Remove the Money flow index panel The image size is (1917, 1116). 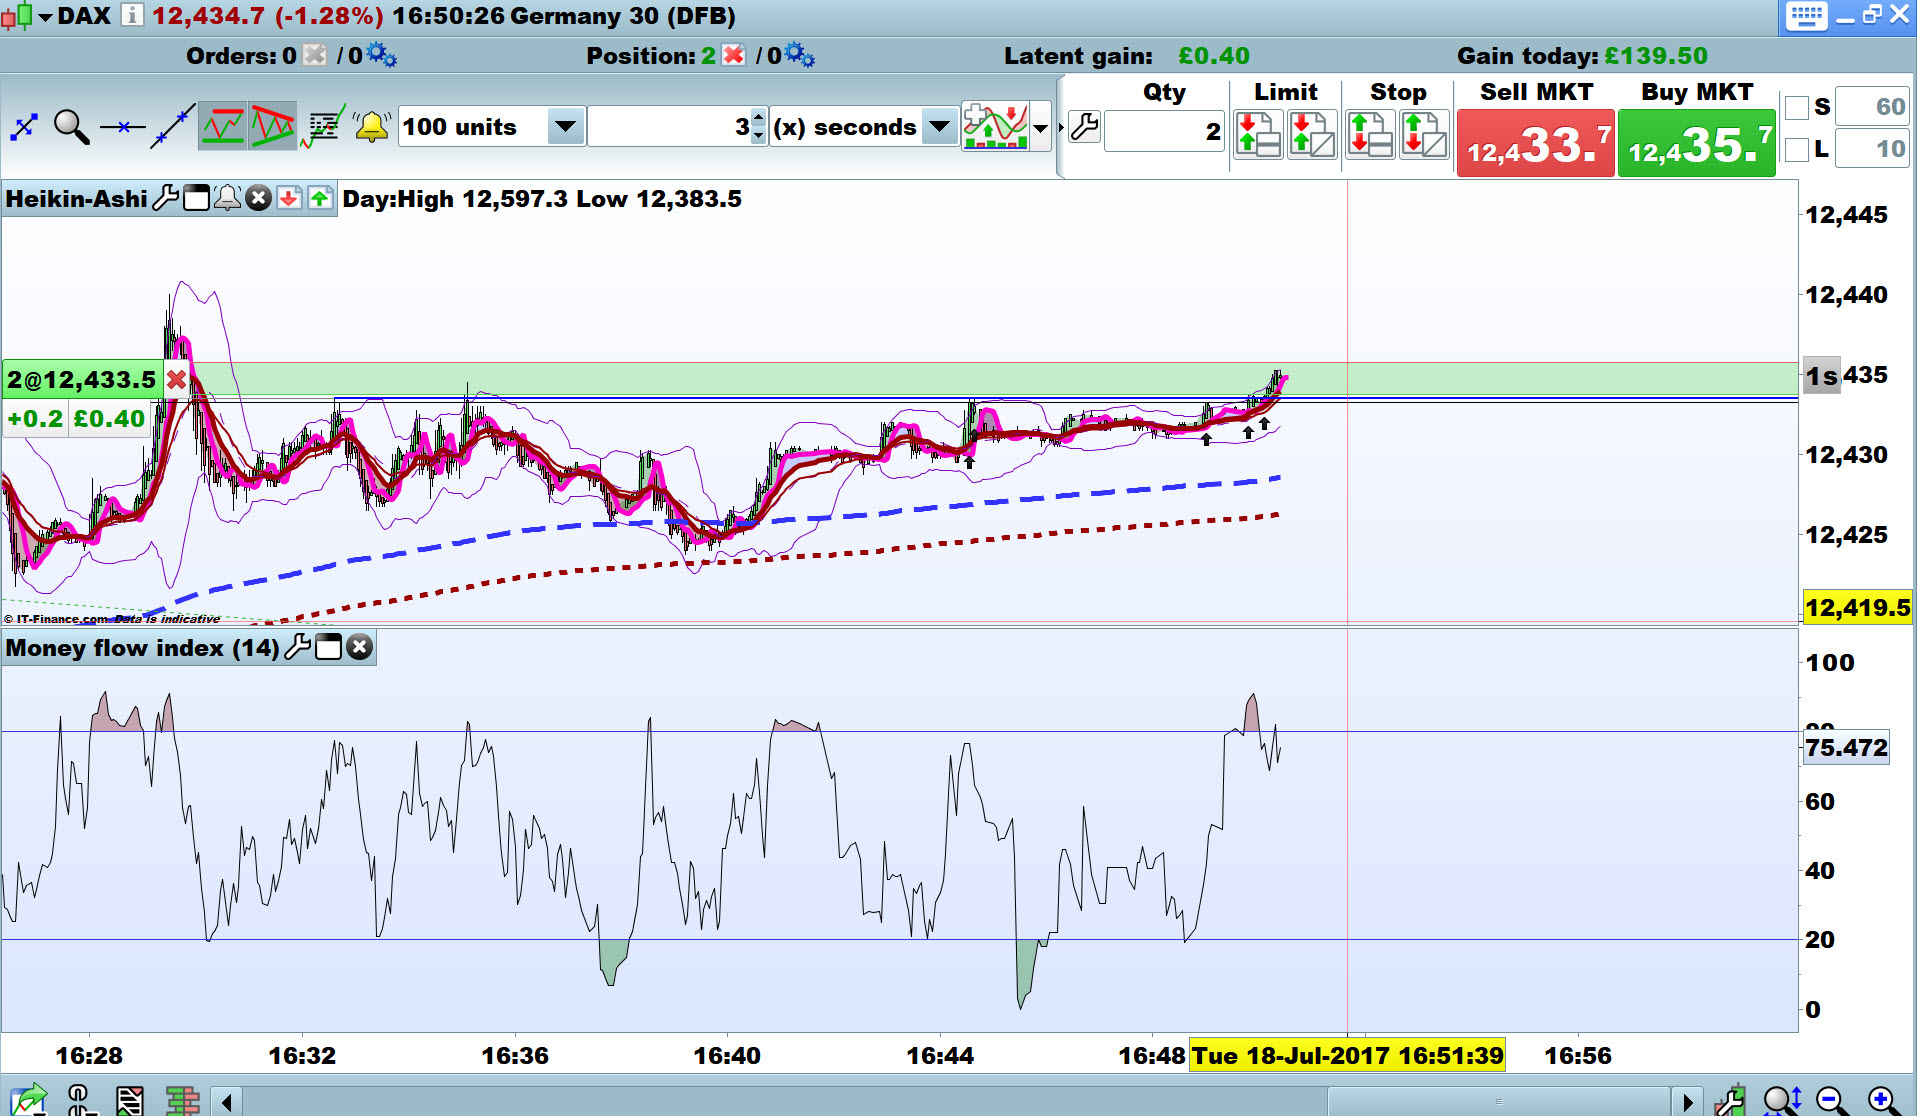tap(359, 647)
